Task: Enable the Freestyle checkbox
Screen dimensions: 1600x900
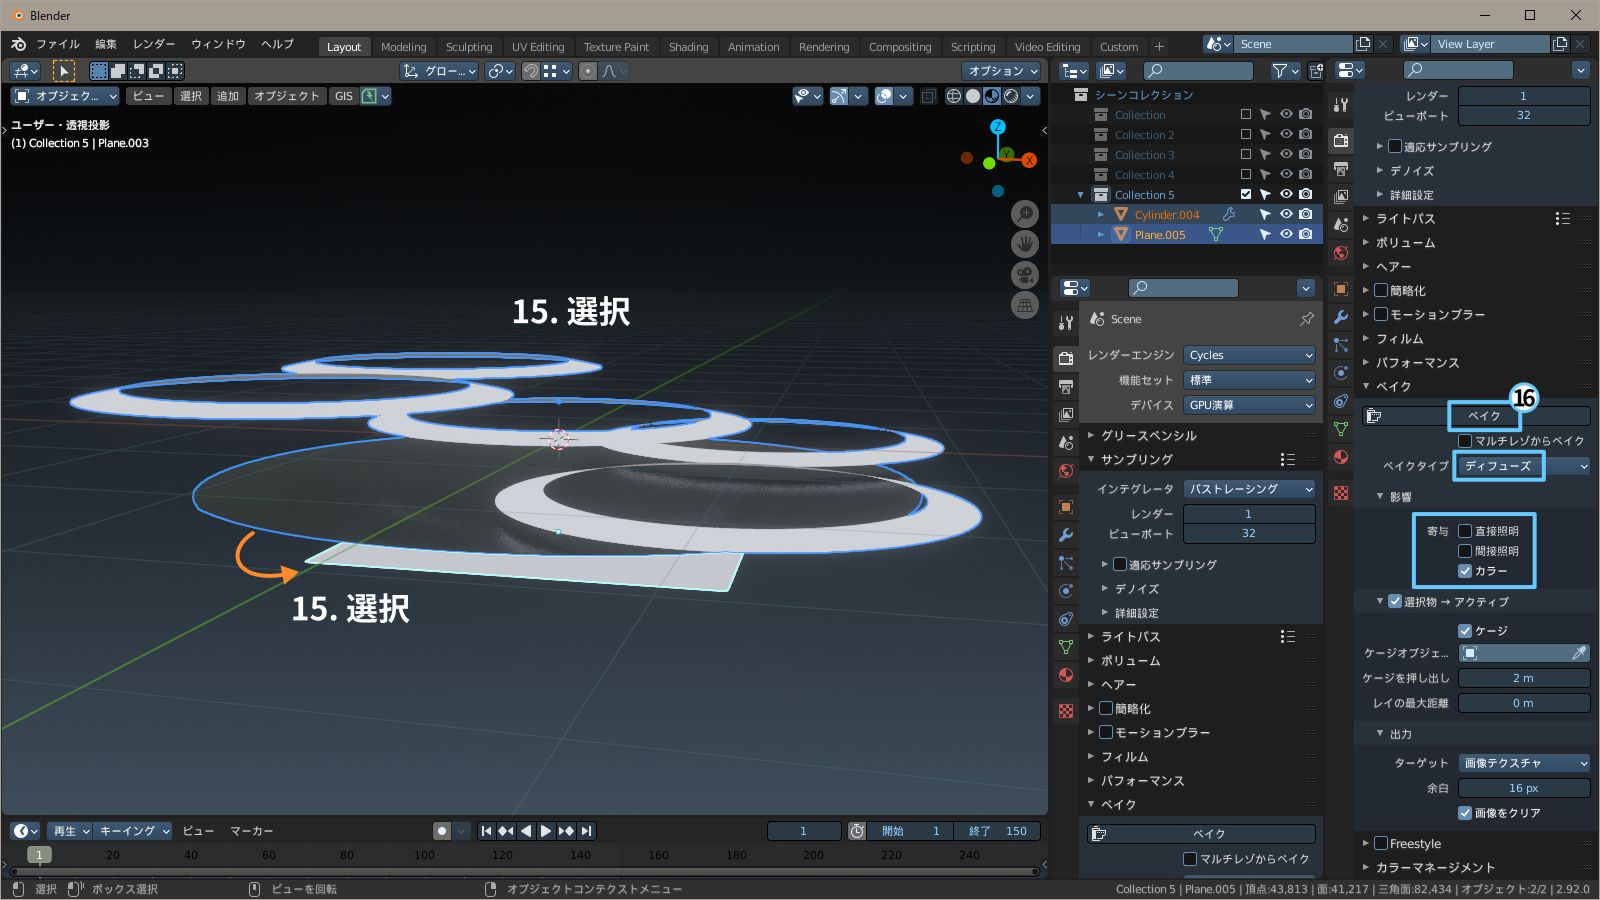Action: tap(1381, 843)
